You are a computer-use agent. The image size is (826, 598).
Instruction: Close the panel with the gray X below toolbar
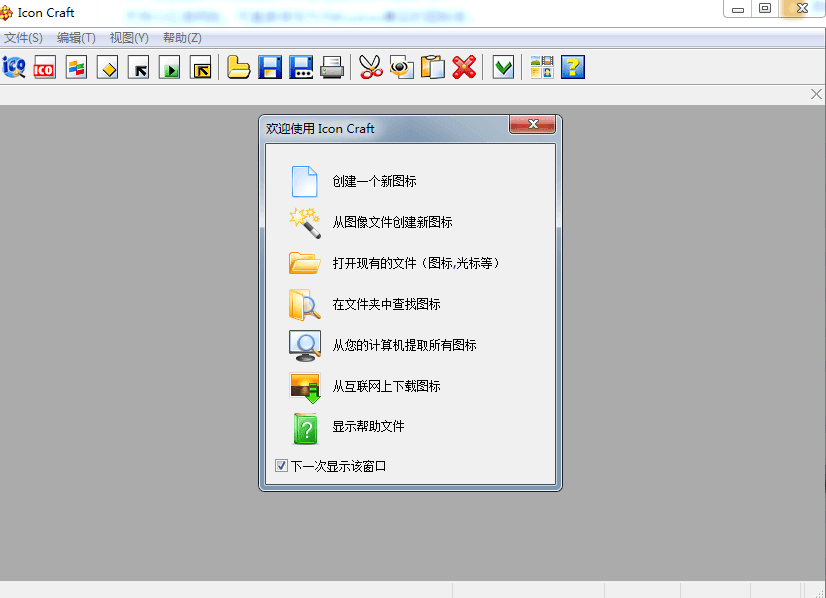(x=816, y=94)
